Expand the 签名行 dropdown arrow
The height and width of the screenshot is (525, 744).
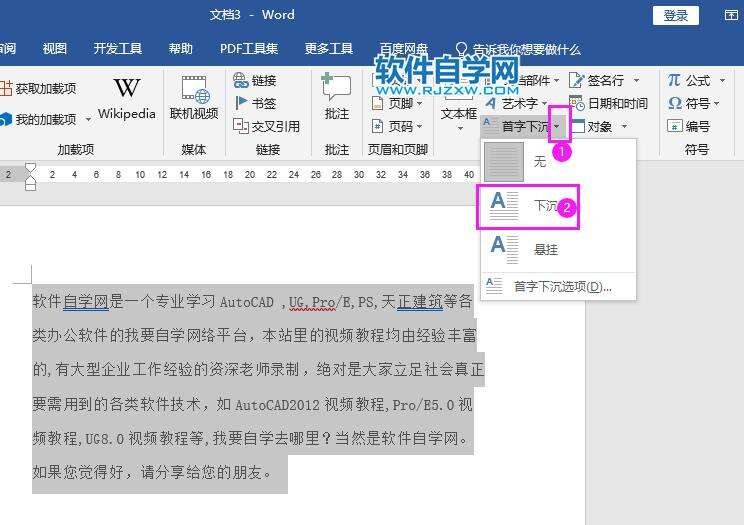[x=636, y=80]
